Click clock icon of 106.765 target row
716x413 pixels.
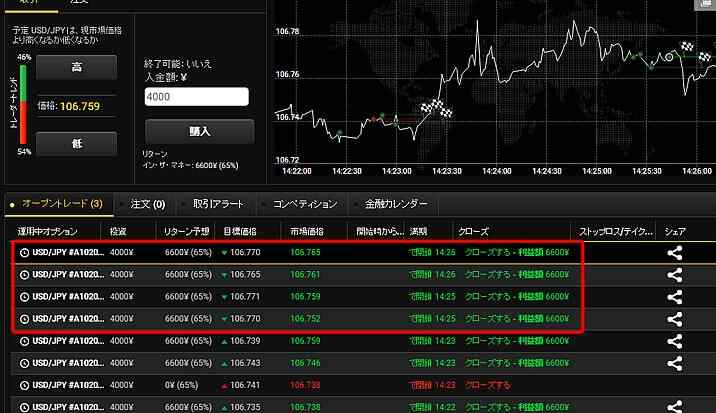point(24,275)
